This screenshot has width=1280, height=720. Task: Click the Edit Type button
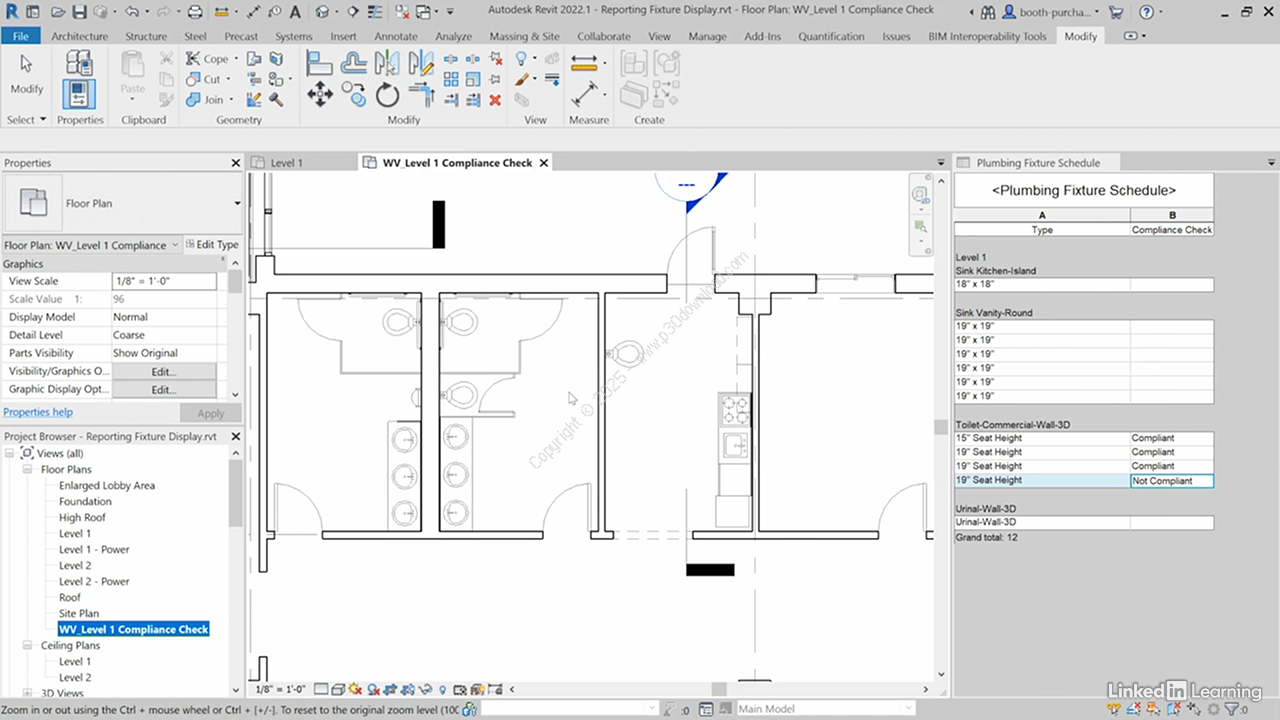[212, 245]
